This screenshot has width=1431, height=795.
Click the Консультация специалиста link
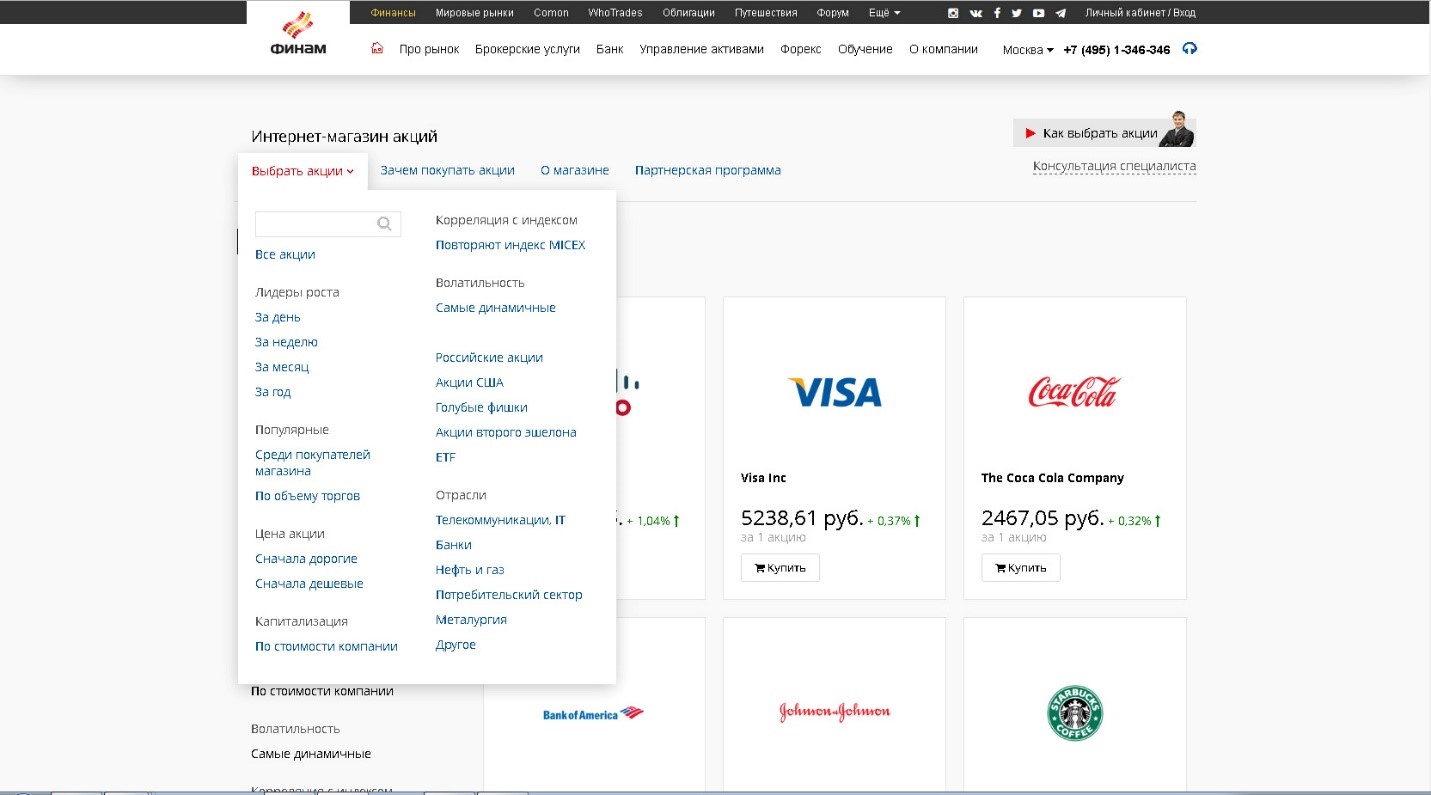(x=1114, y=166)
